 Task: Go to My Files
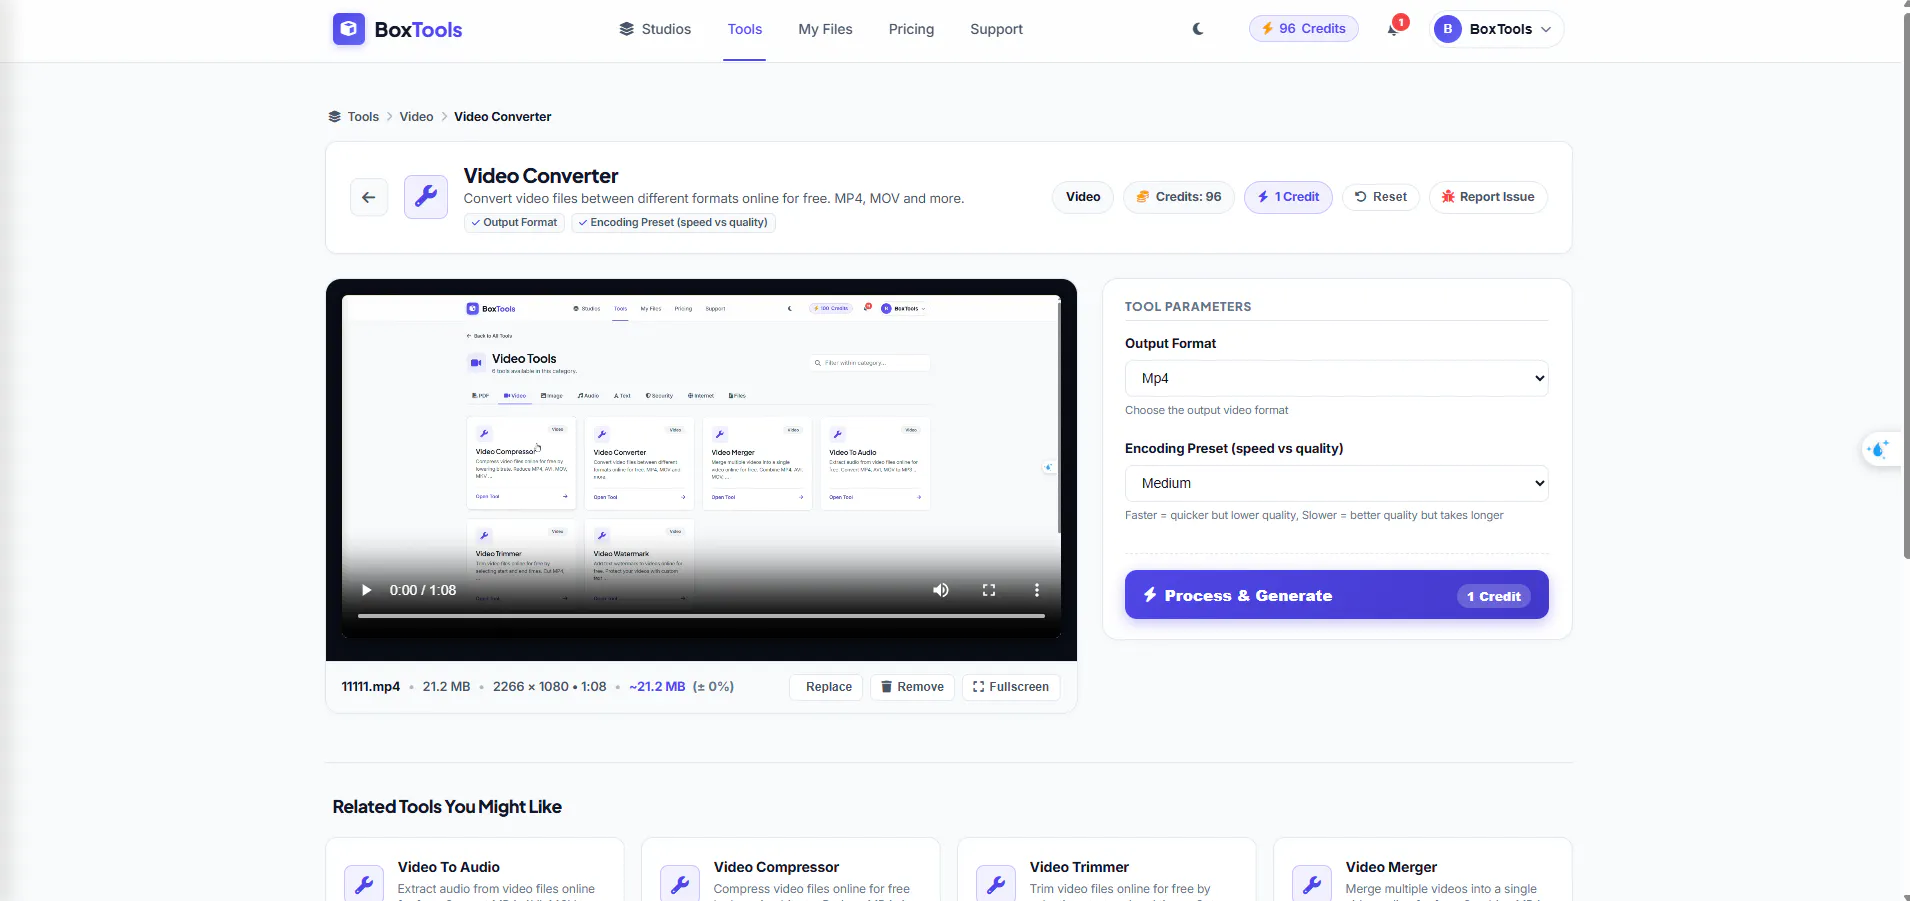tap(825, 29)
